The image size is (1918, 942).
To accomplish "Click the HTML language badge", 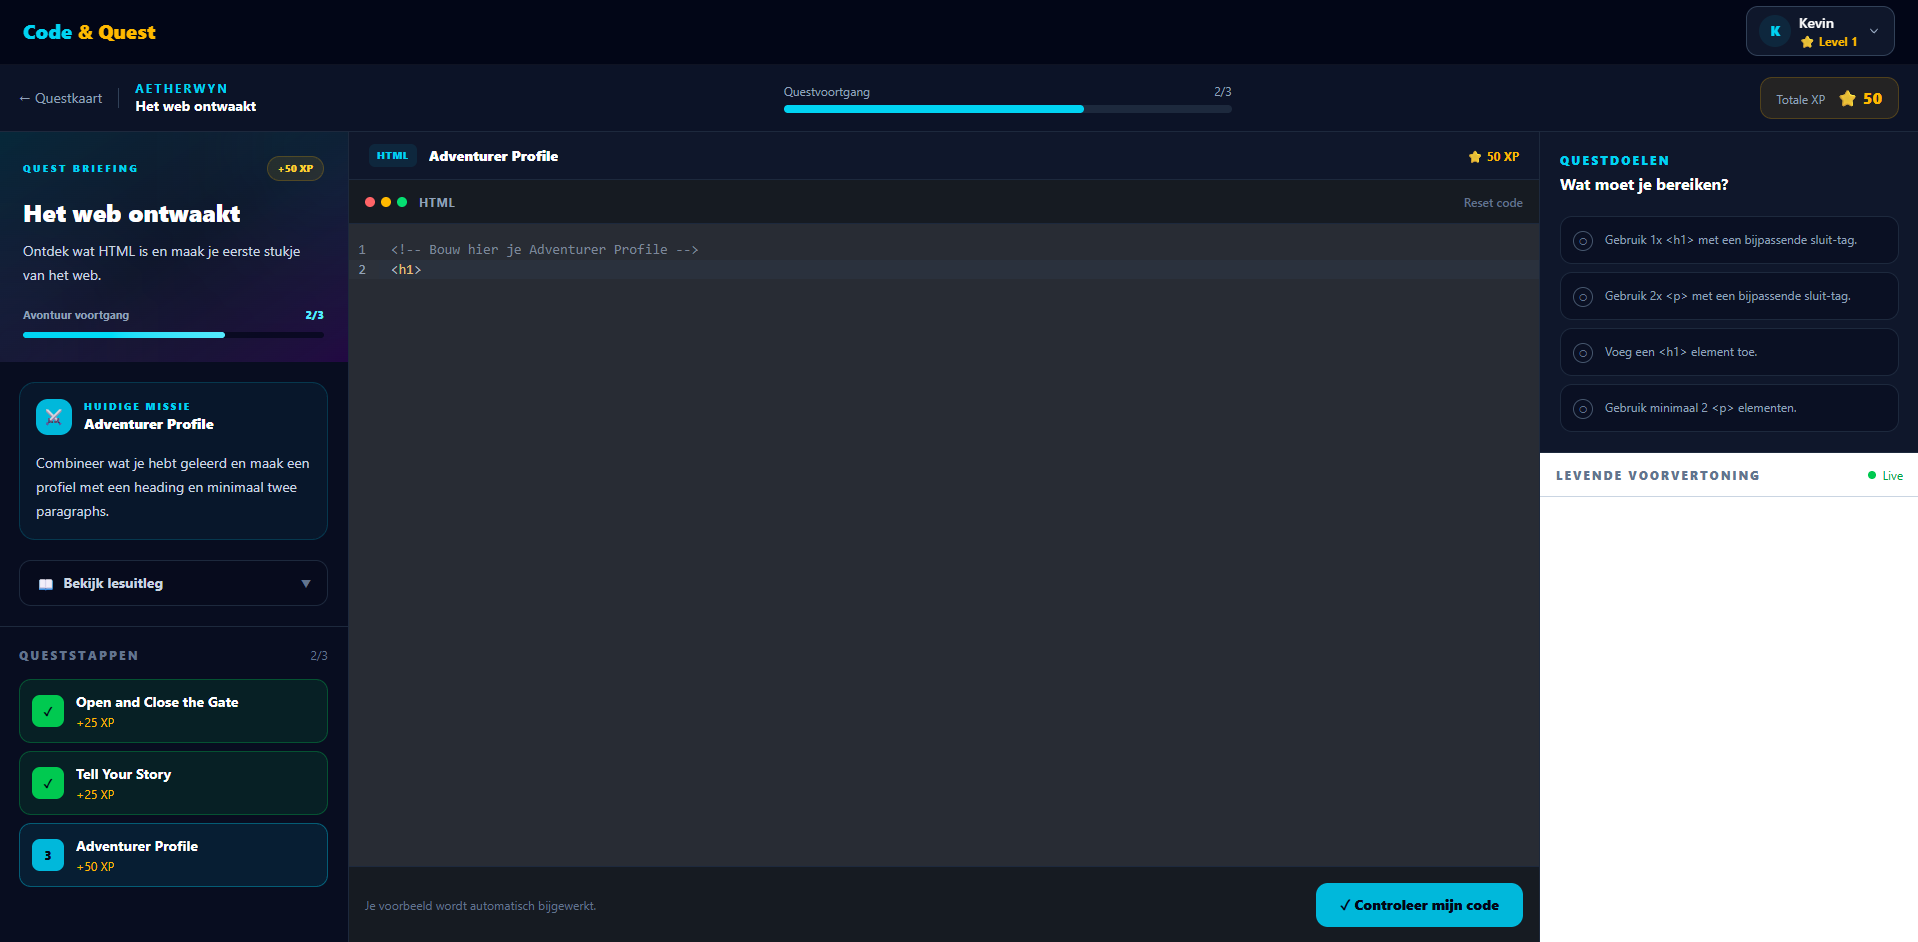I will tap(392, 156).
